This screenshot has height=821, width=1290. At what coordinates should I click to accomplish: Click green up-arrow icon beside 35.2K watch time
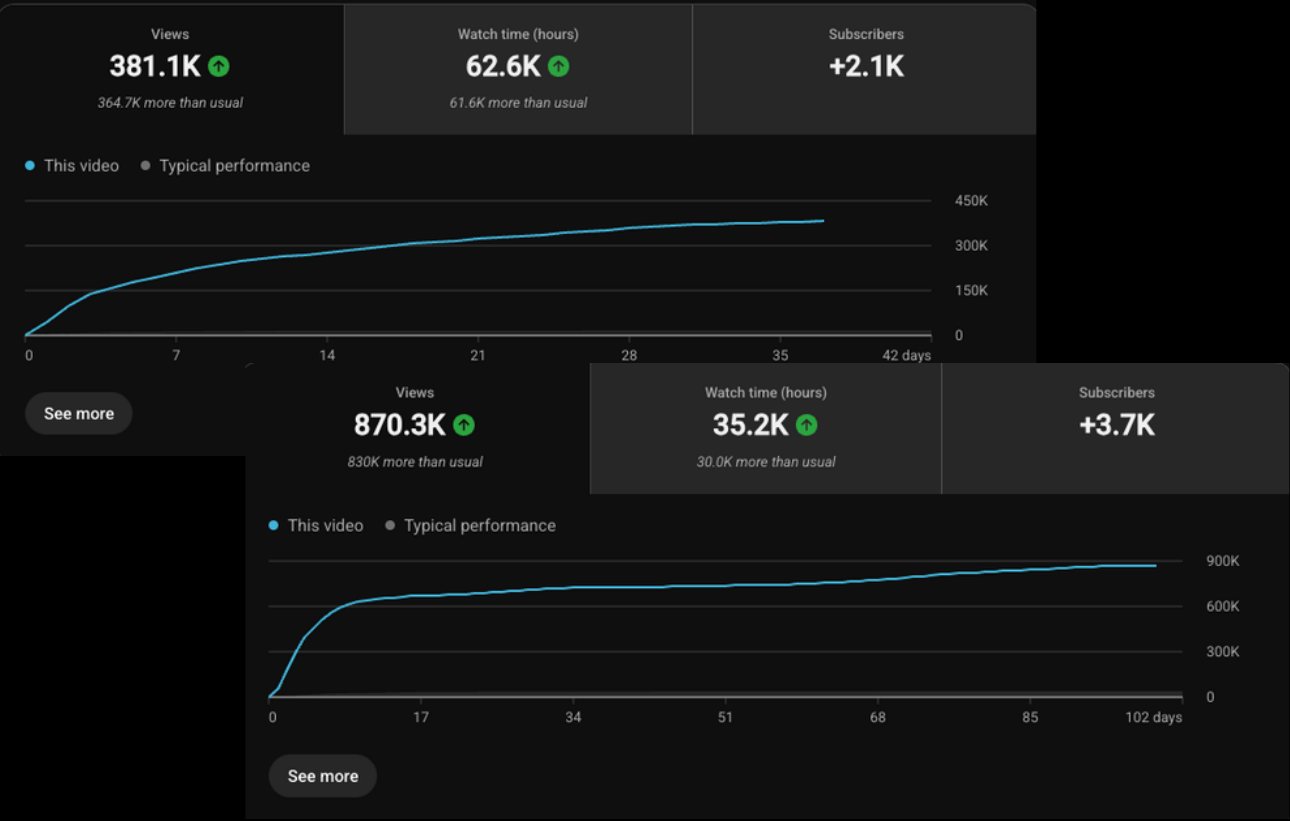807,425
